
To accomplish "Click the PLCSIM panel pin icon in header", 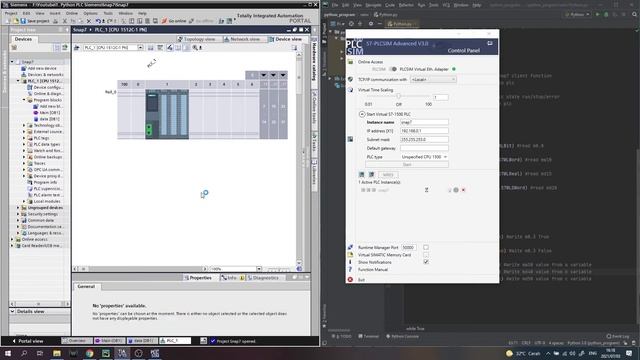I will point(490,43).
